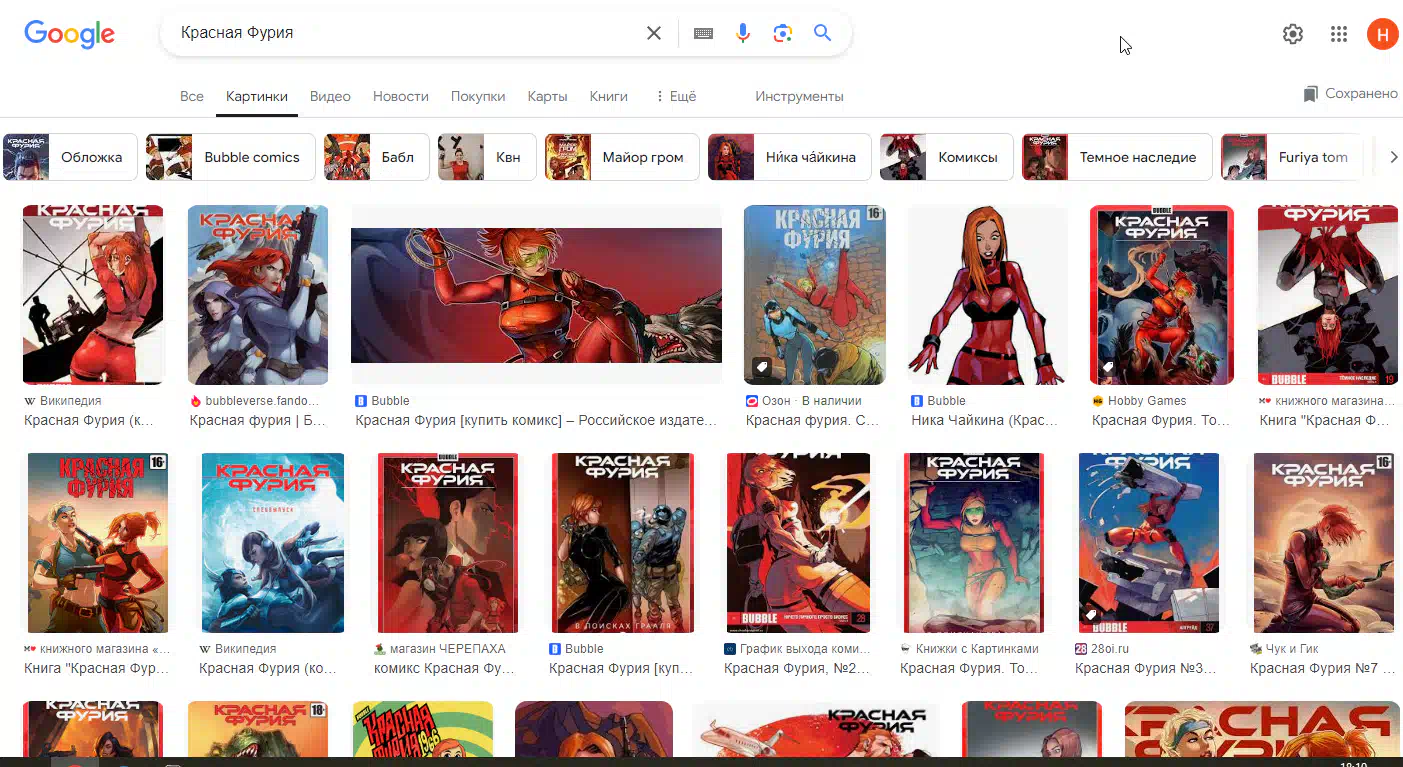Viewport: 1403px width, 767px height.
Task: Open the Красная Фурия. То… link under Книжки с Картинками
Action: pyautogui.click(x=970, y=669)
